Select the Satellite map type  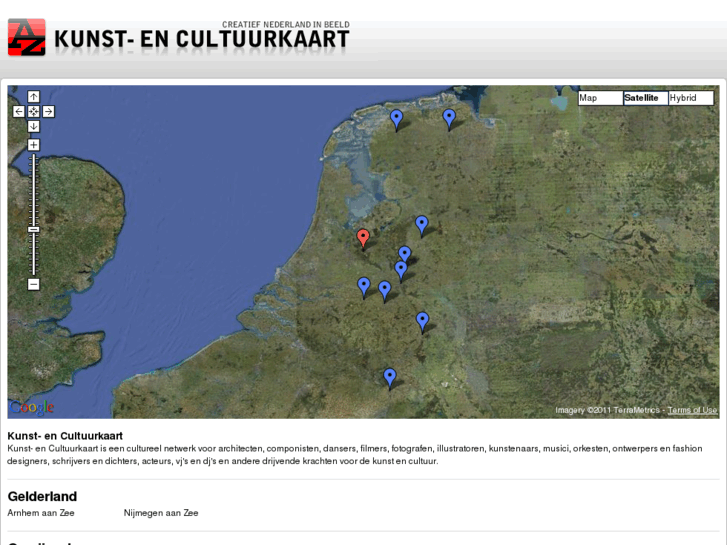[645, 98]
